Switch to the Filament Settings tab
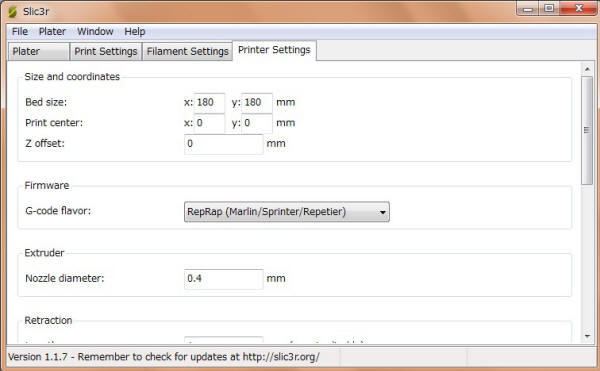The width and height of the screenshot is (600, 371). [x=188, y=51]
